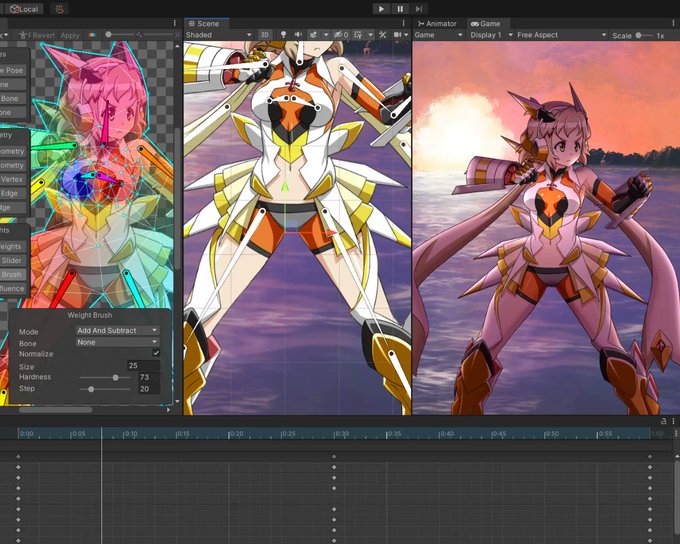Toggle the scene grid visibility icon
The height and width of the screenshot is (544, 680).
[x=358, y=35]
